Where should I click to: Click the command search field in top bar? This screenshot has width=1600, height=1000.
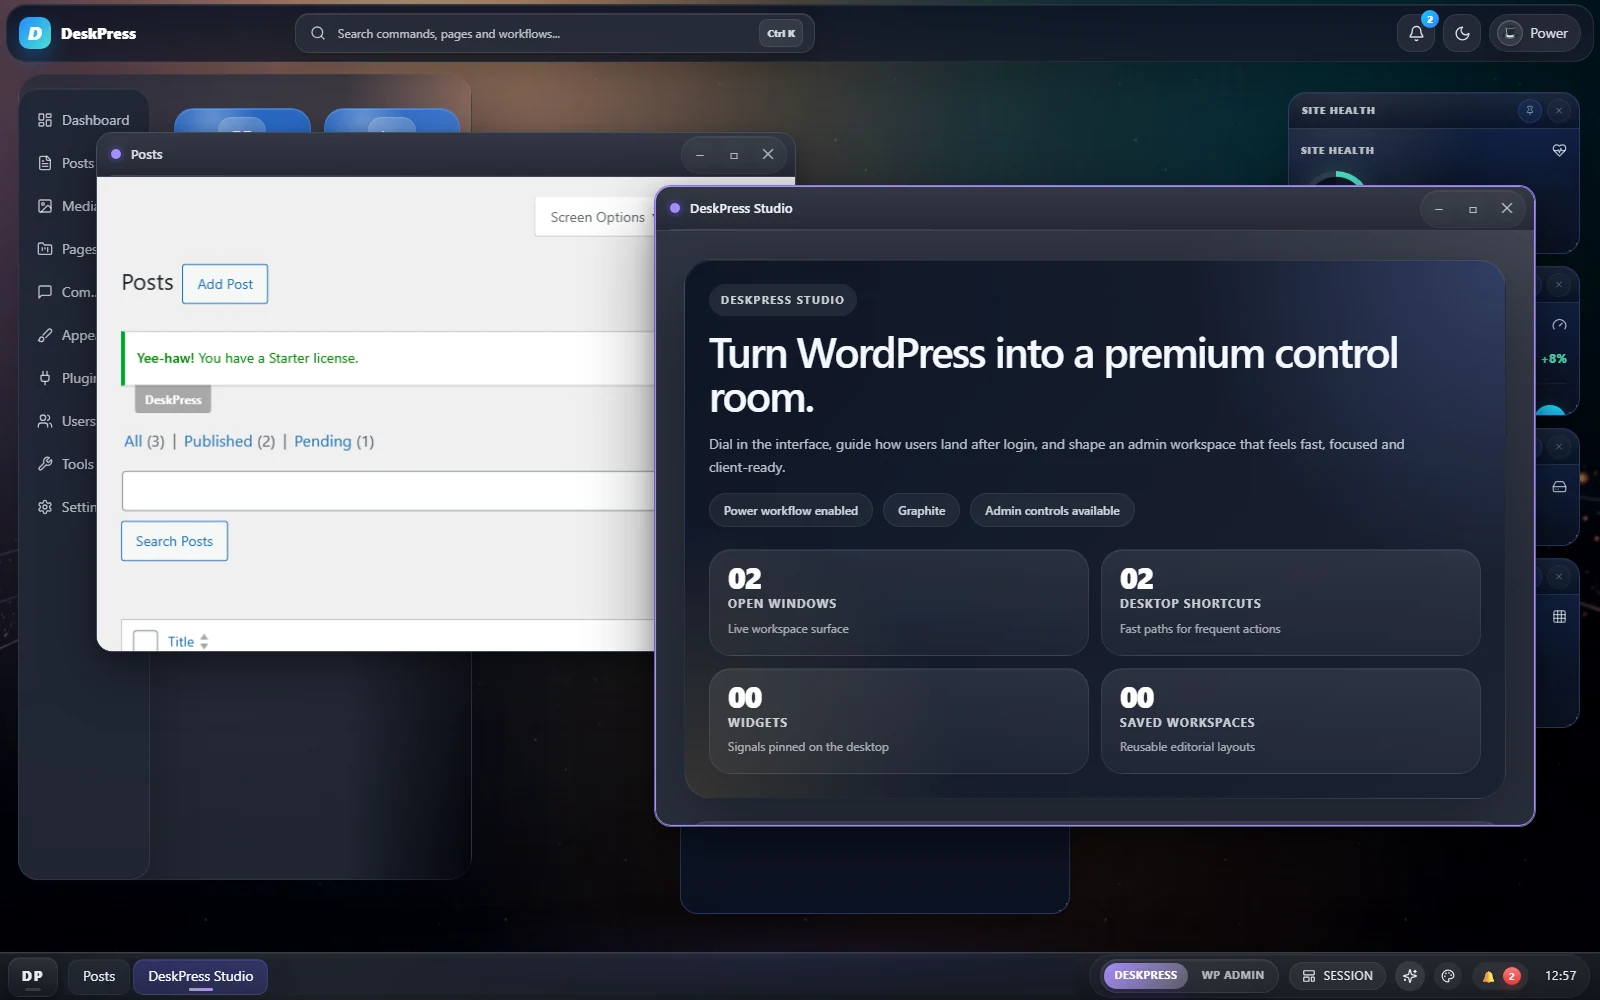point(554,33)
